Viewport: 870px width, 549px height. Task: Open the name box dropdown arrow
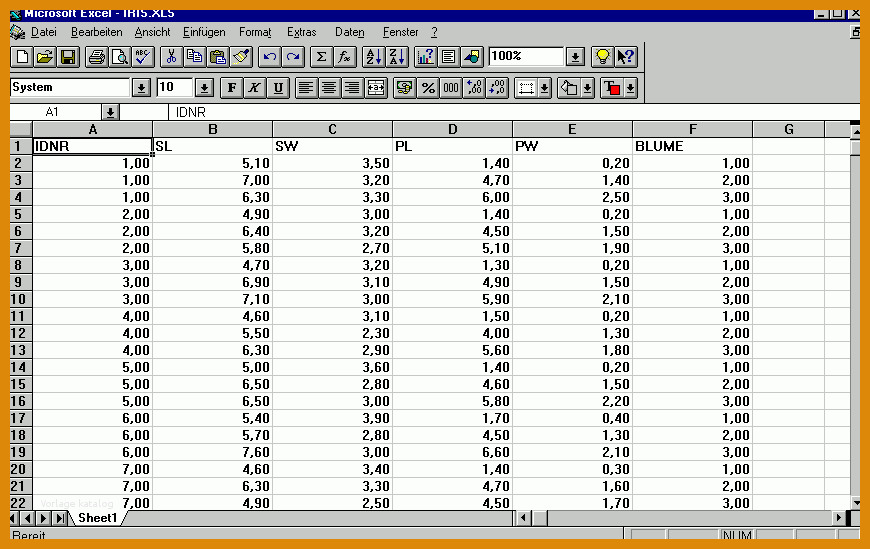tap(110, 112)
